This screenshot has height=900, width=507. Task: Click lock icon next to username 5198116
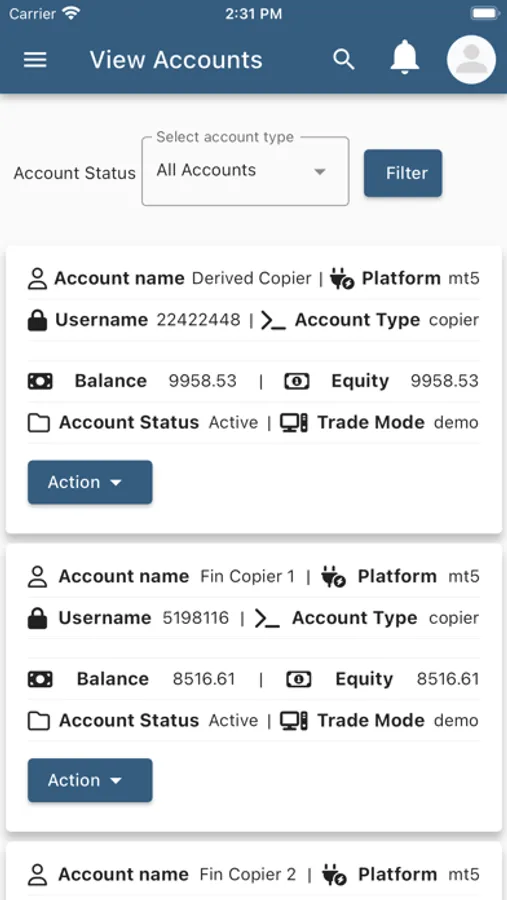(x=37, y=618)
